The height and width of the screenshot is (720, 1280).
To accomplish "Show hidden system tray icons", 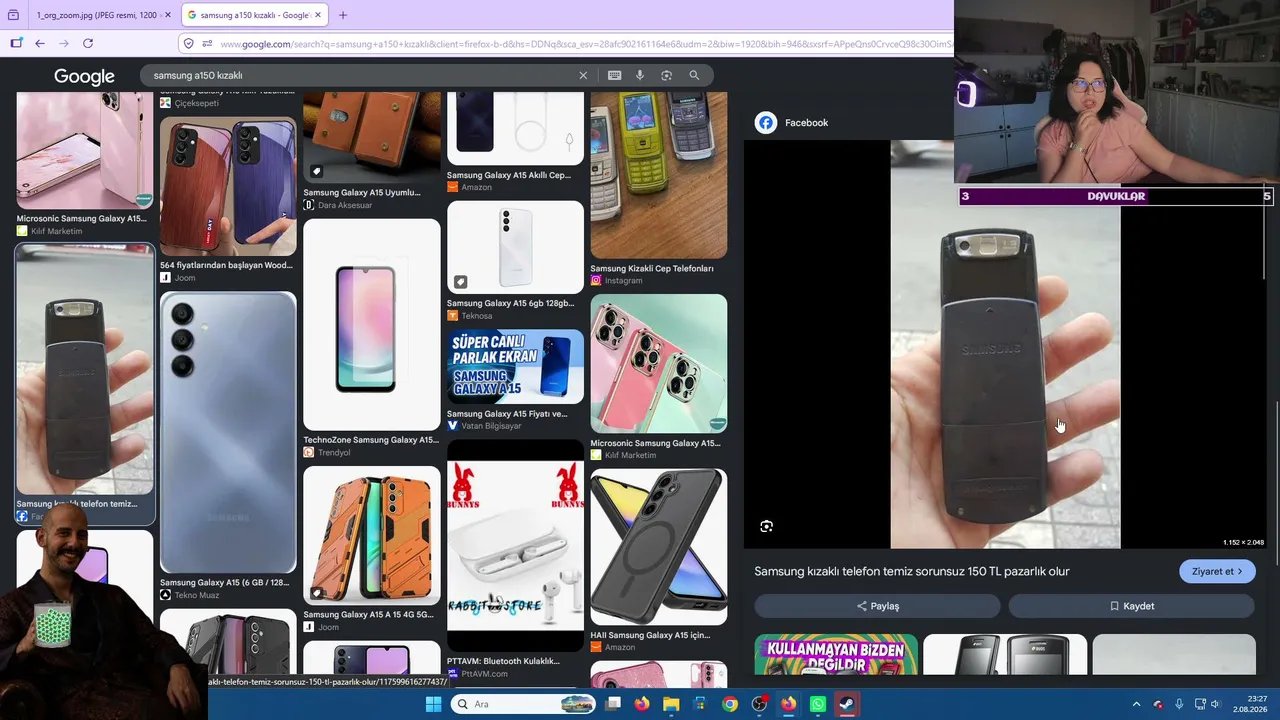I will click(1136, 704).
